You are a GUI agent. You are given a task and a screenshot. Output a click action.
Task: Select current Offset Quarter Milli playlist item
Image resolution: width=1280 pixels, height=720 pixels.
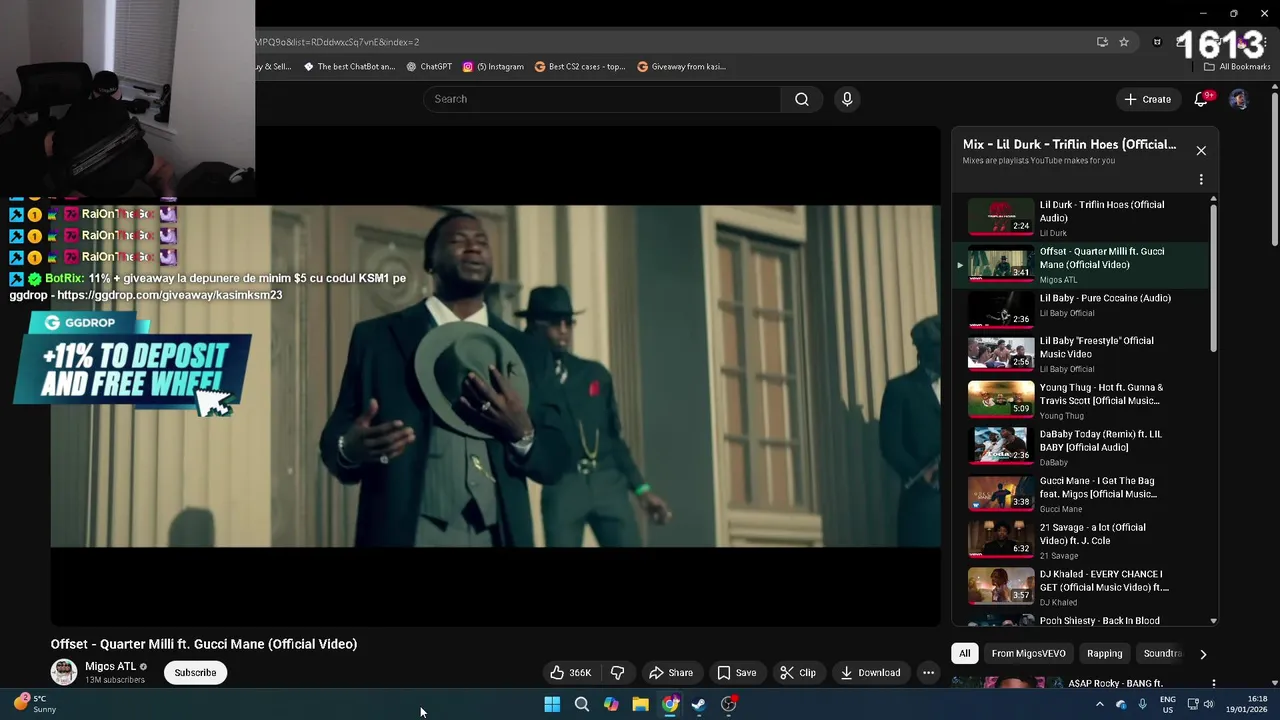tap(1082, 264)
